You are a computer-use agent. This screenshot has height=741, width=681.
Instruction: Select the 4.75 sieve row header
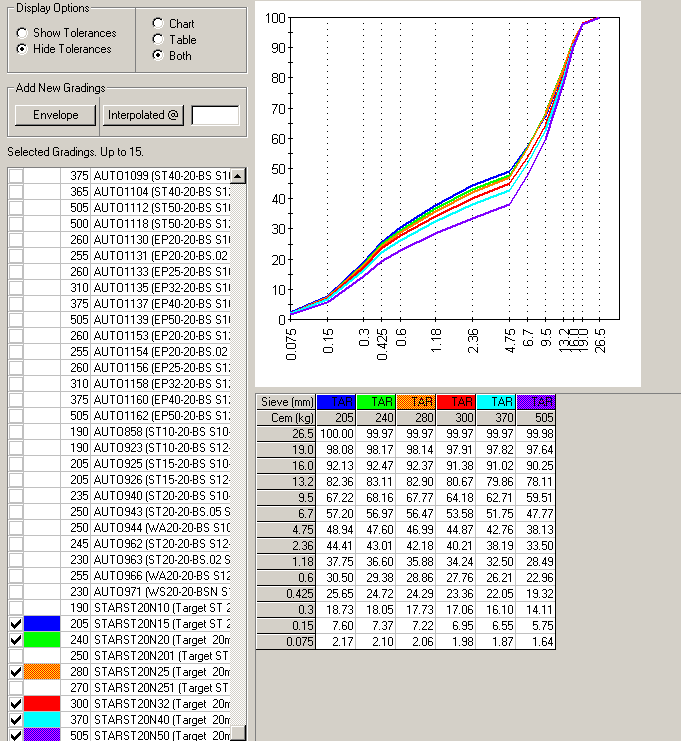coord(286,529)
